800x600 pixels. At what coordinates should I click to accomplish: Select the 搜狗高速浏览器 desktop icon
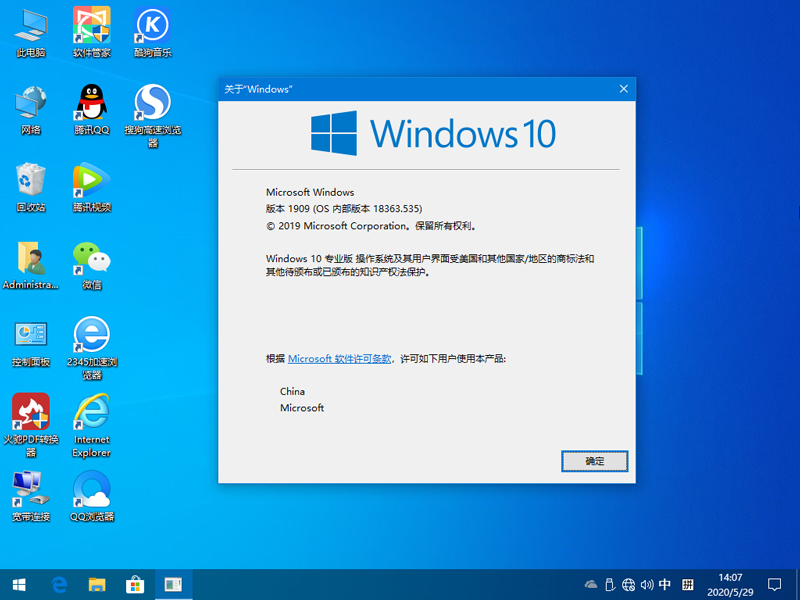tap(152, 103)
